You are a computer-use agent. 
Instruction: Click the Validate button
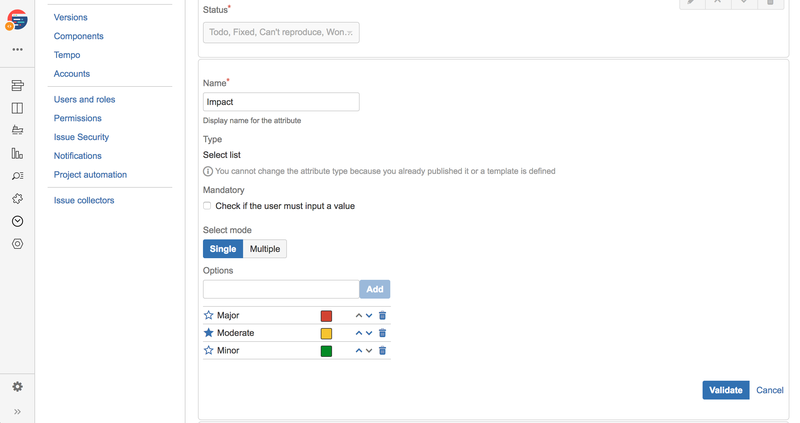[725, 390]
